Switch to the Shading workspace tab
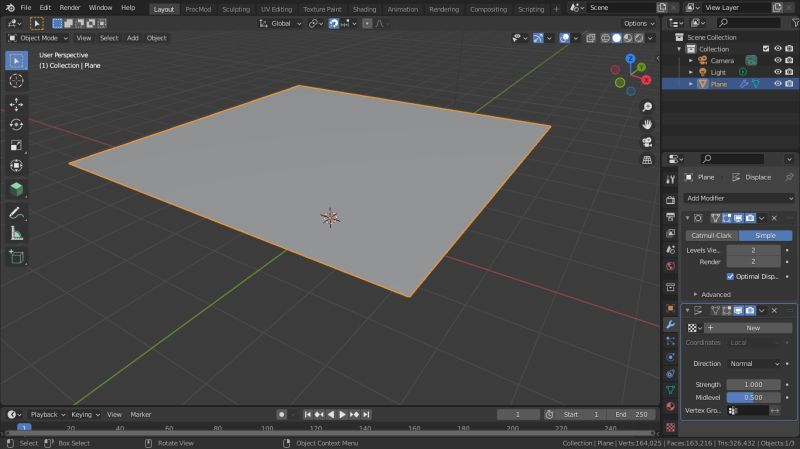Viewport: 800px width, 449px height. coord(364,9)
